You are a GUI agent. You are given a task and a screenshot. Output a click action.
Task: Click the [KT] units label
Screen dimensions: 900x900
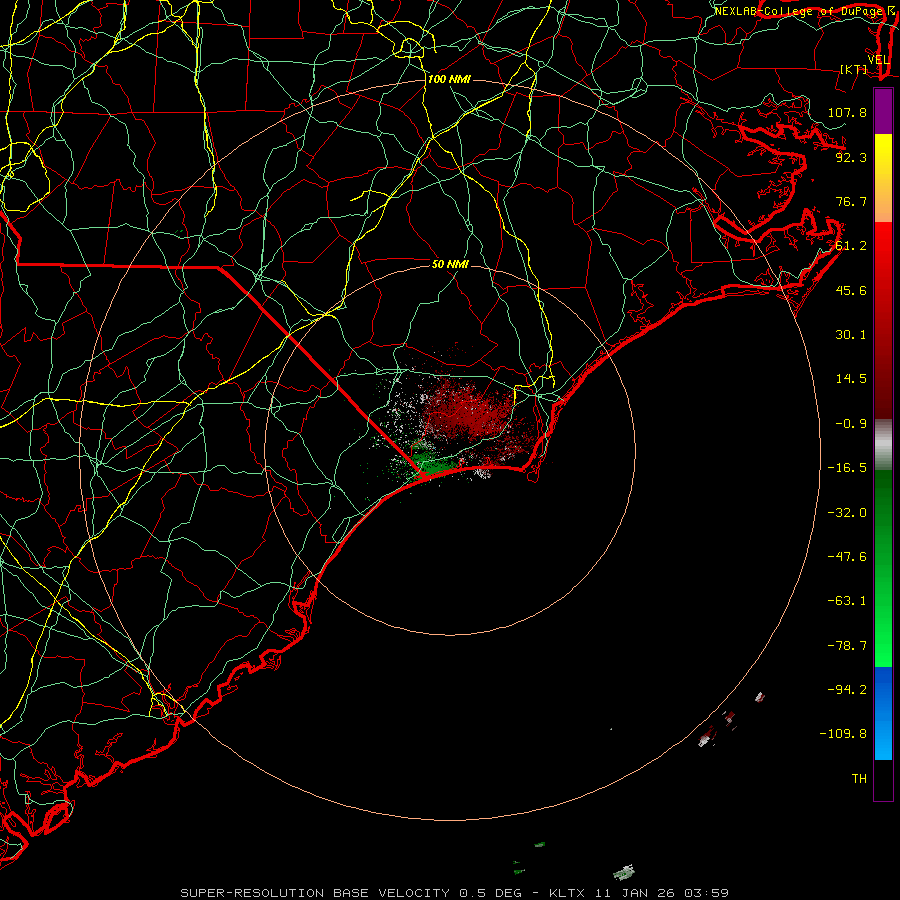click(854, 69)
